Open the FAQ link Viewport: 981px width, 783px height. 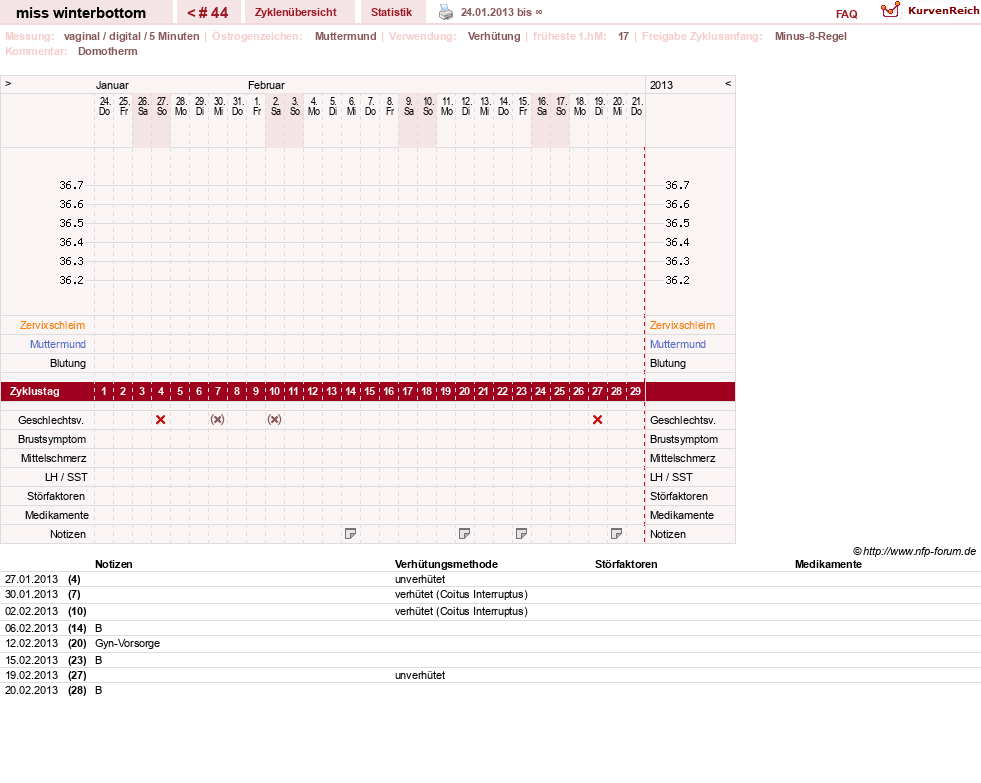pos(846,14)
